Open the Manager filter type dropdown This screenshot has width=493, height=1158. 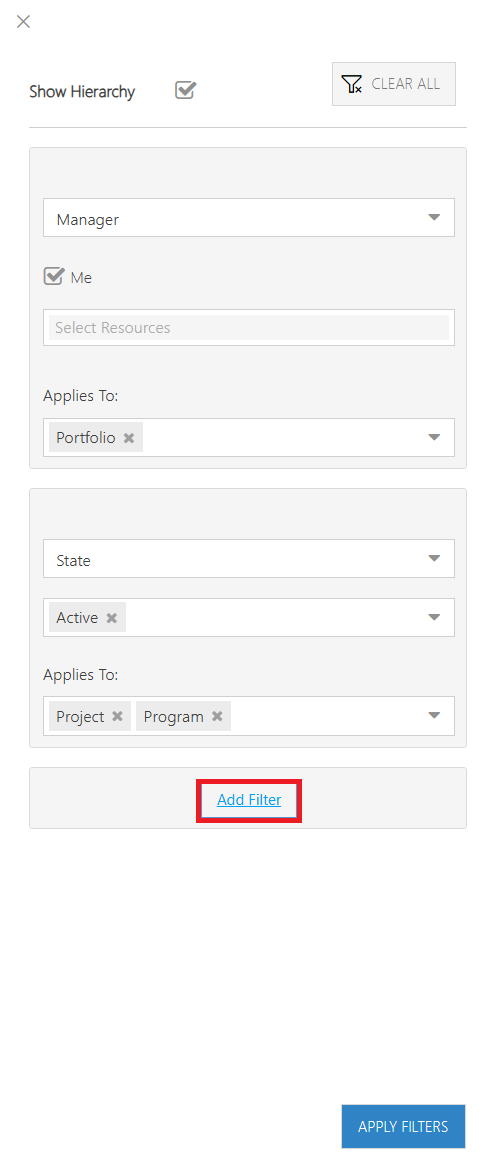(x=249, y=218)
